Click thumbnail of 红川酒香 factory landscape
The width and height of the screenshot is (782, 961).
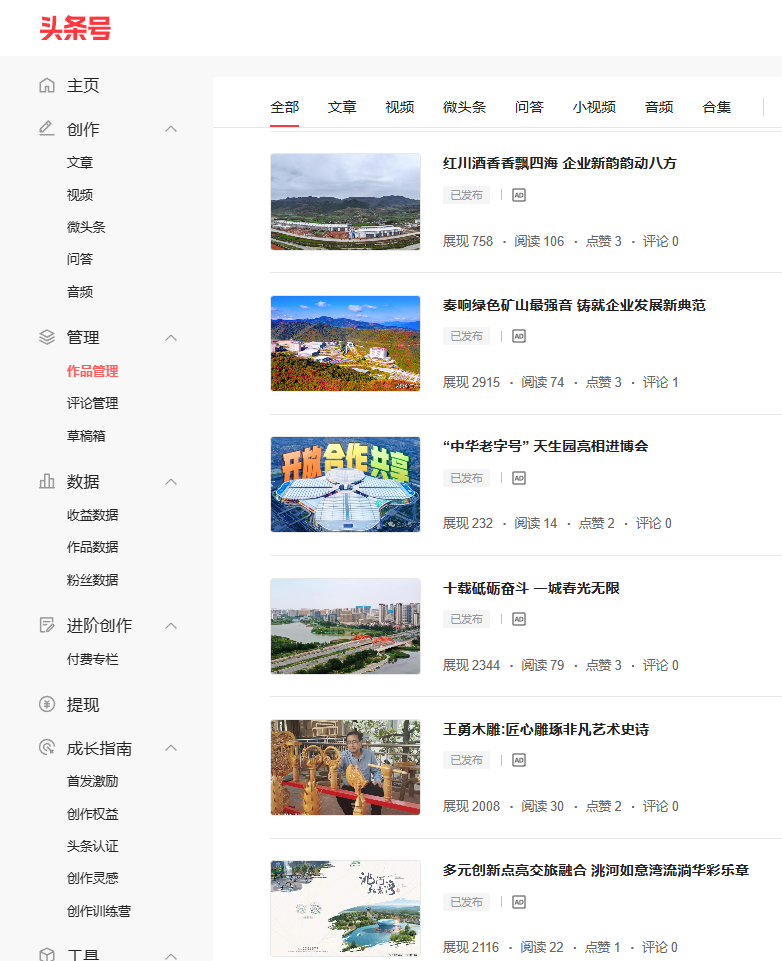pos(346,202)
